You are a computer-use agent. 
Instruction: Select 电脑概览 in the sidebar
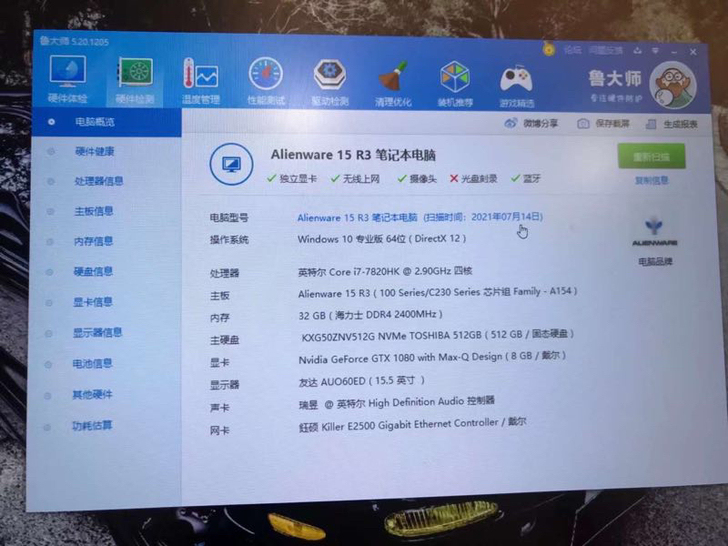point(106,122)
